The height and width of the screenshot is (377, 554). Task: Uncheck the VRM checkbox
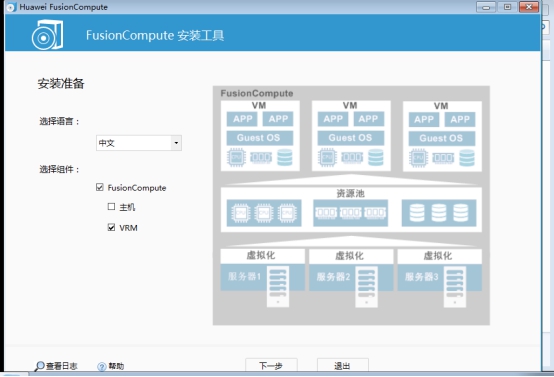(111, 228)
